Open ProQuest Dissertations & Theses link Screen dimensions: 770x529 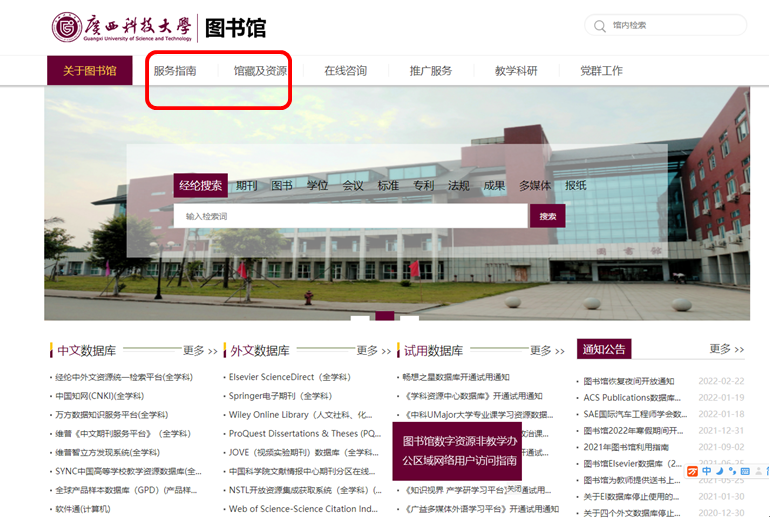(305, 434)
